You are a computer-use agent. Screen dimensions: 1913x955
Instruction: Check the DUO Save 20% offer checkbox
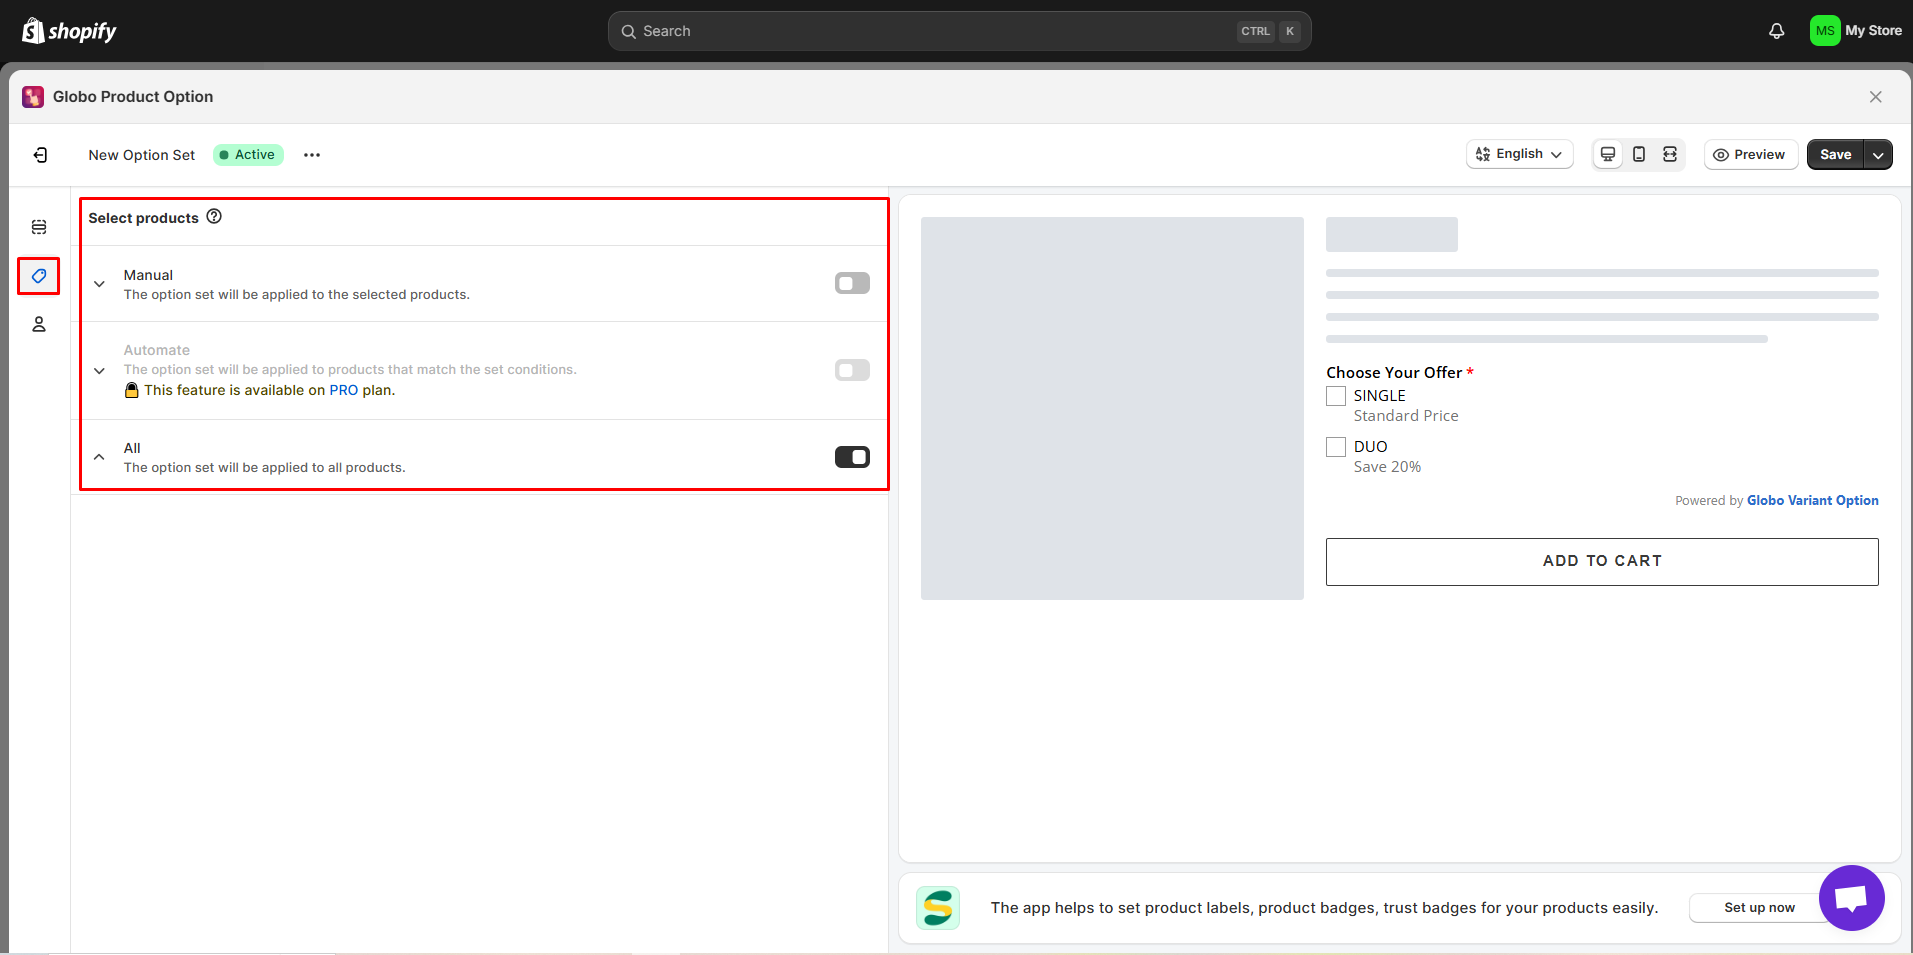click(1335, 446)
